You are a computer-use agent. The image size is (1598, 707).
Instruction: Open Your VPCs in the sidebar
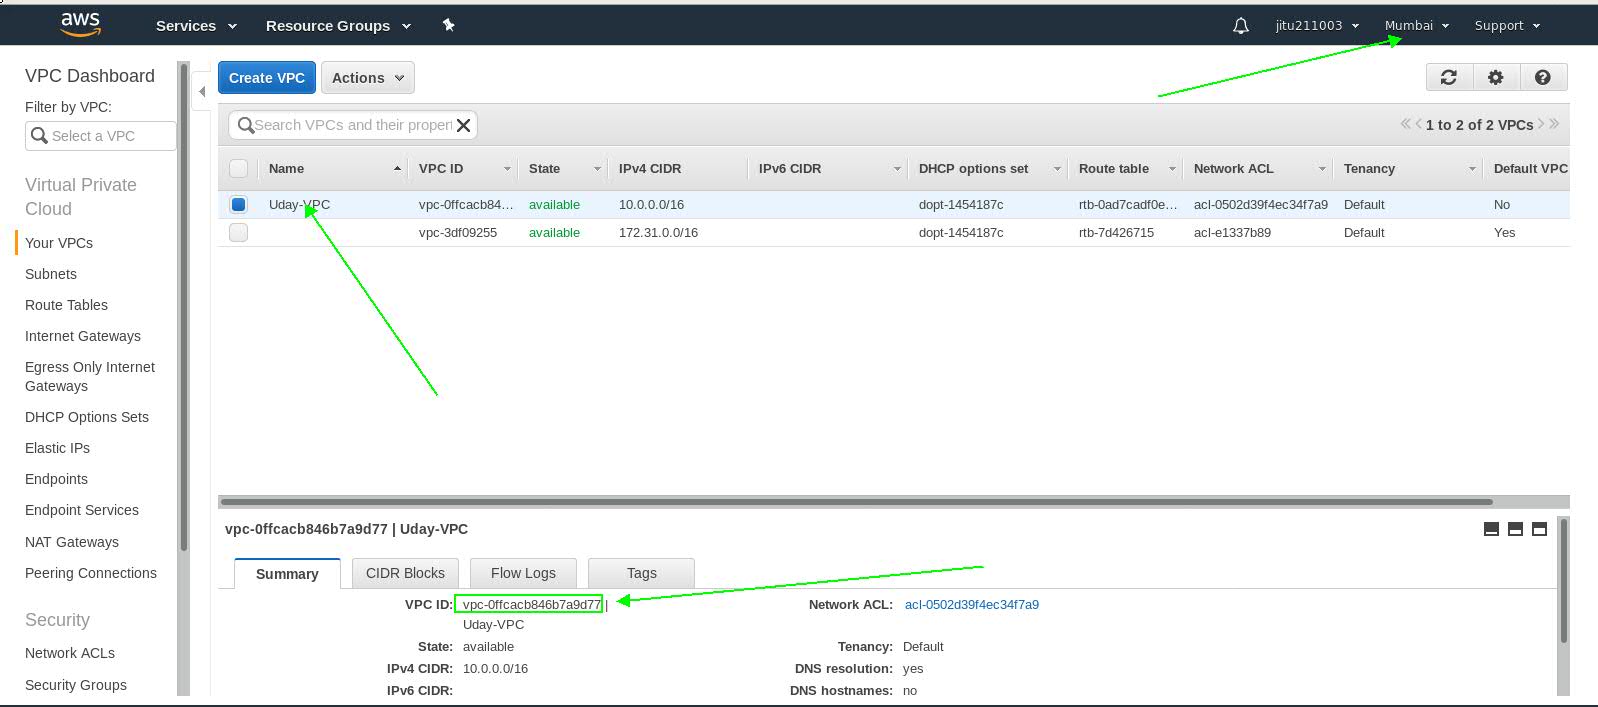[59, 243]
